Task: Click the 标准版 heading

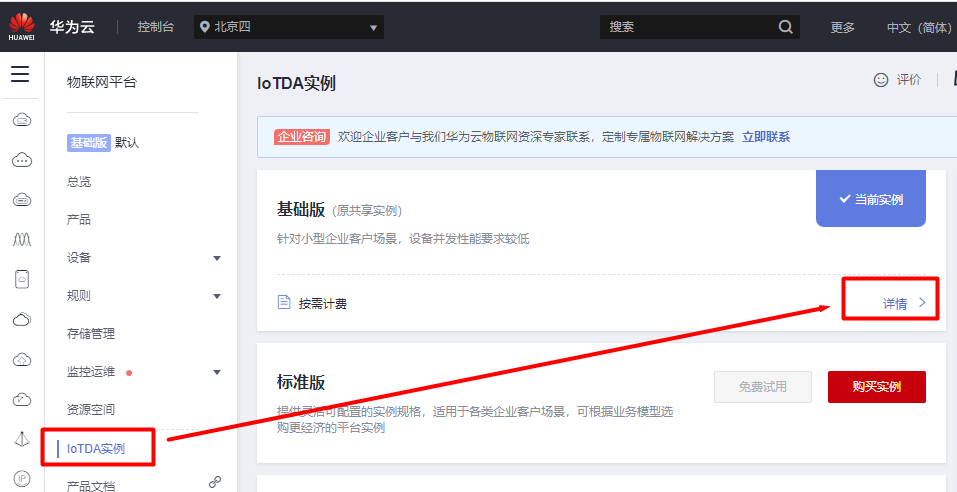Action: click(301, 383)
